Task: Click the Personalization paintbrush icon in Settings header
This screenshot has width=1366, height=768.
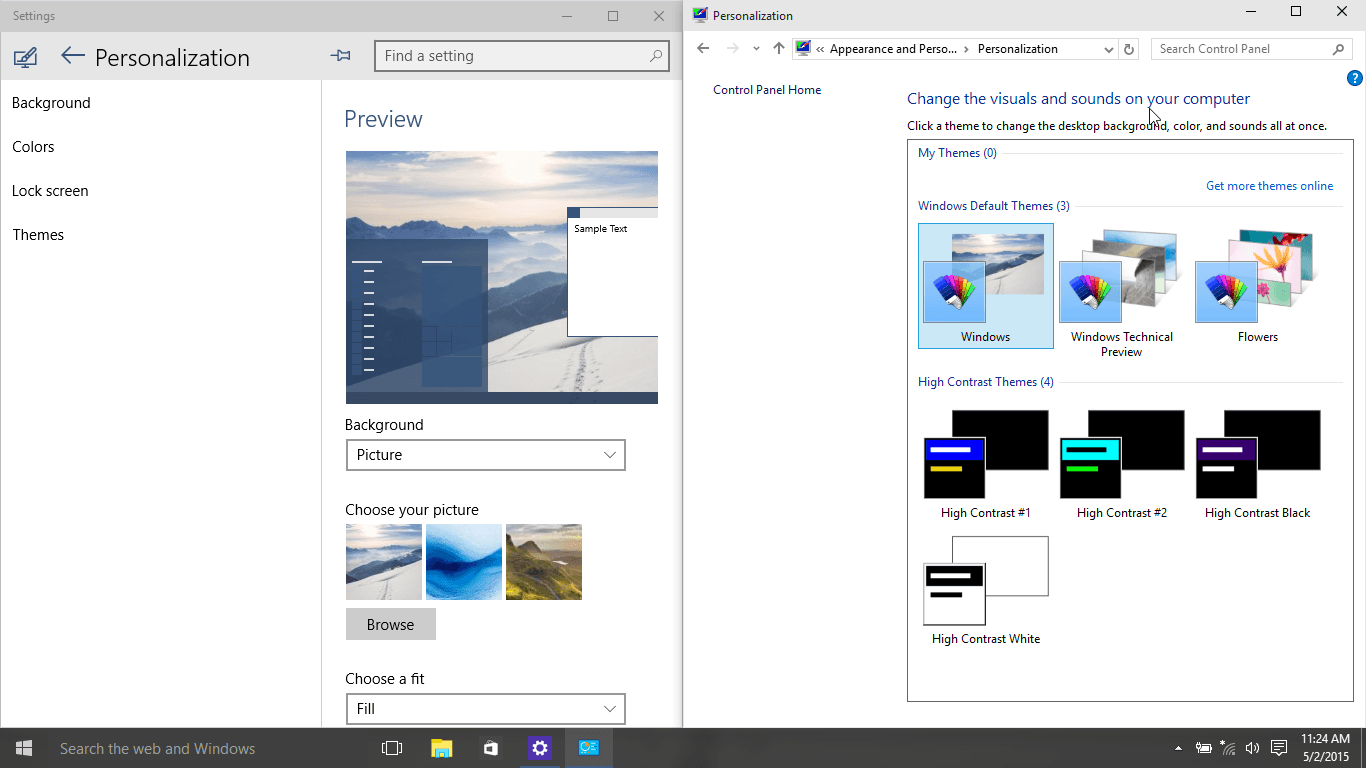Action: click(x=26, y=57)
